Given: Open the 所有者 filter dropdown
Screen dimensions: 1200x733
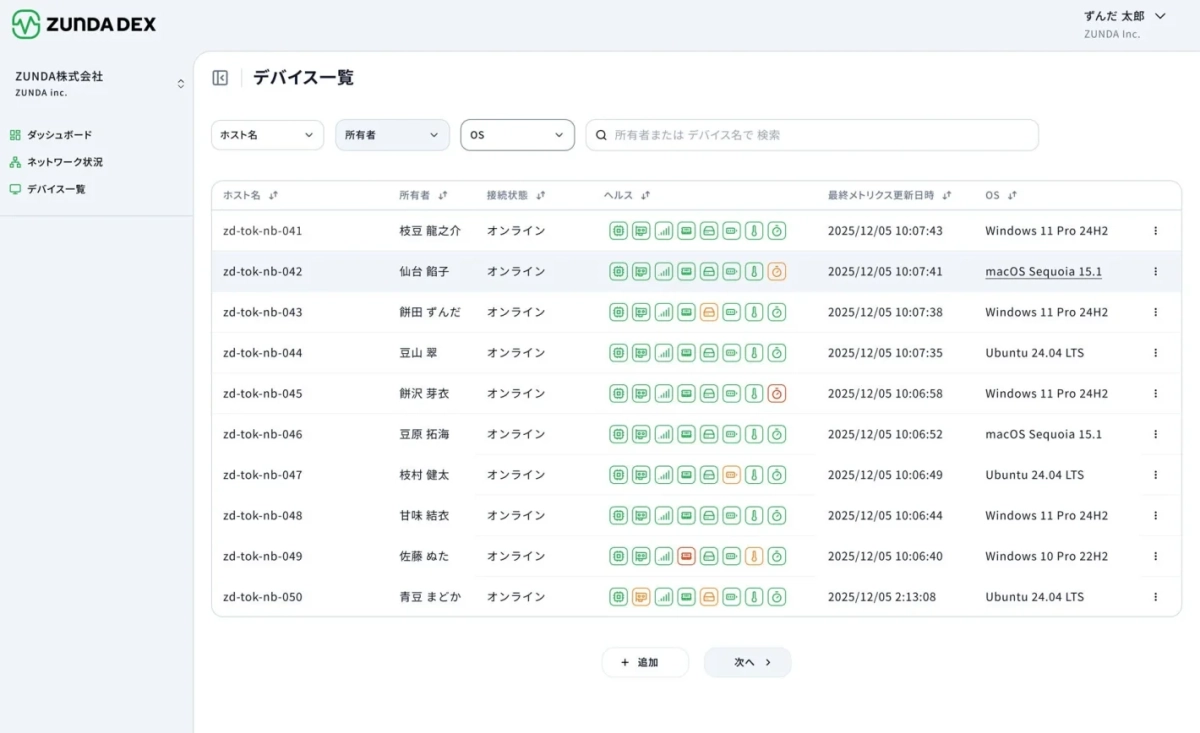Looking at the screenshot, I should tap(392, 134).
